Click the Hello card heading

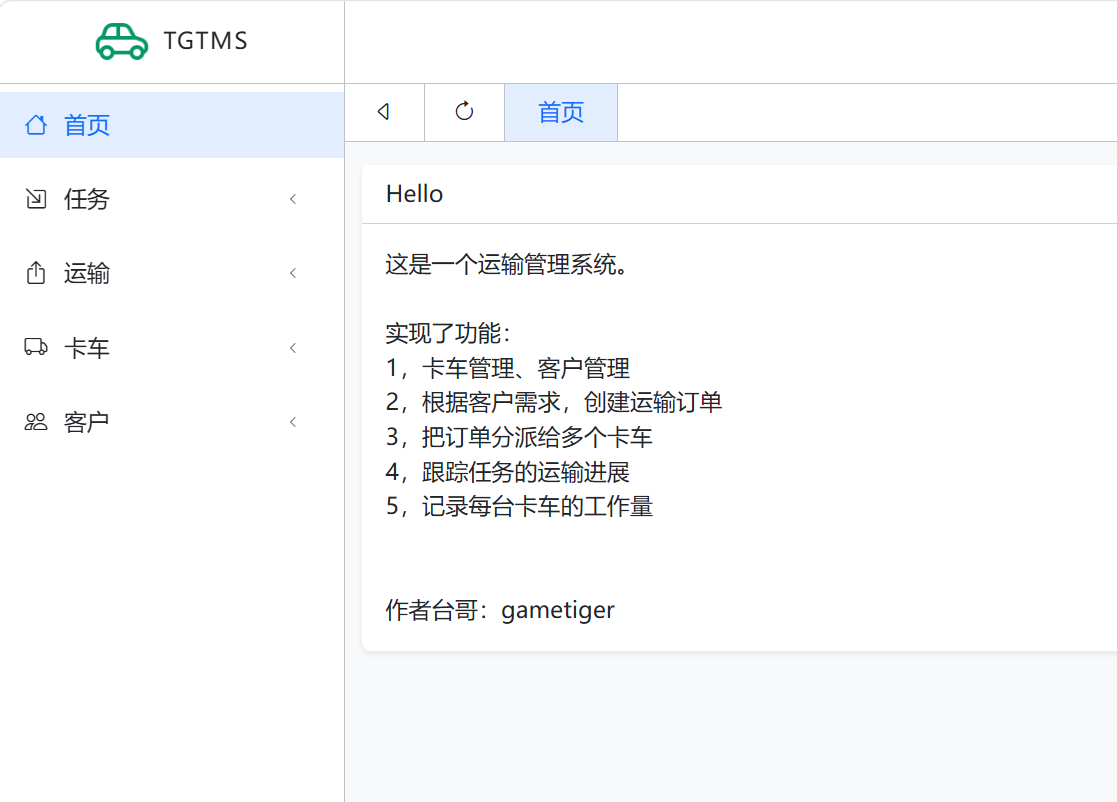(415, 194)
